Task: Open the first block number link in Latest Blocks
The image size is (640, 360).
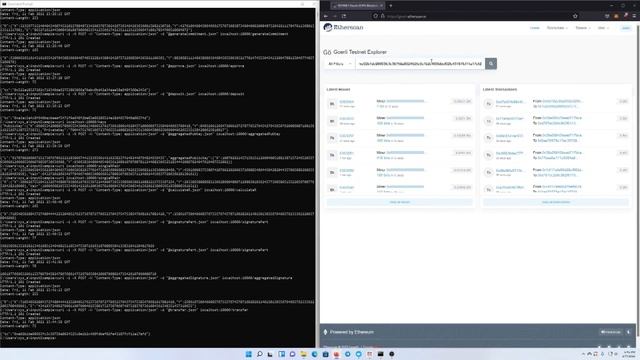Action: [347, 102]
